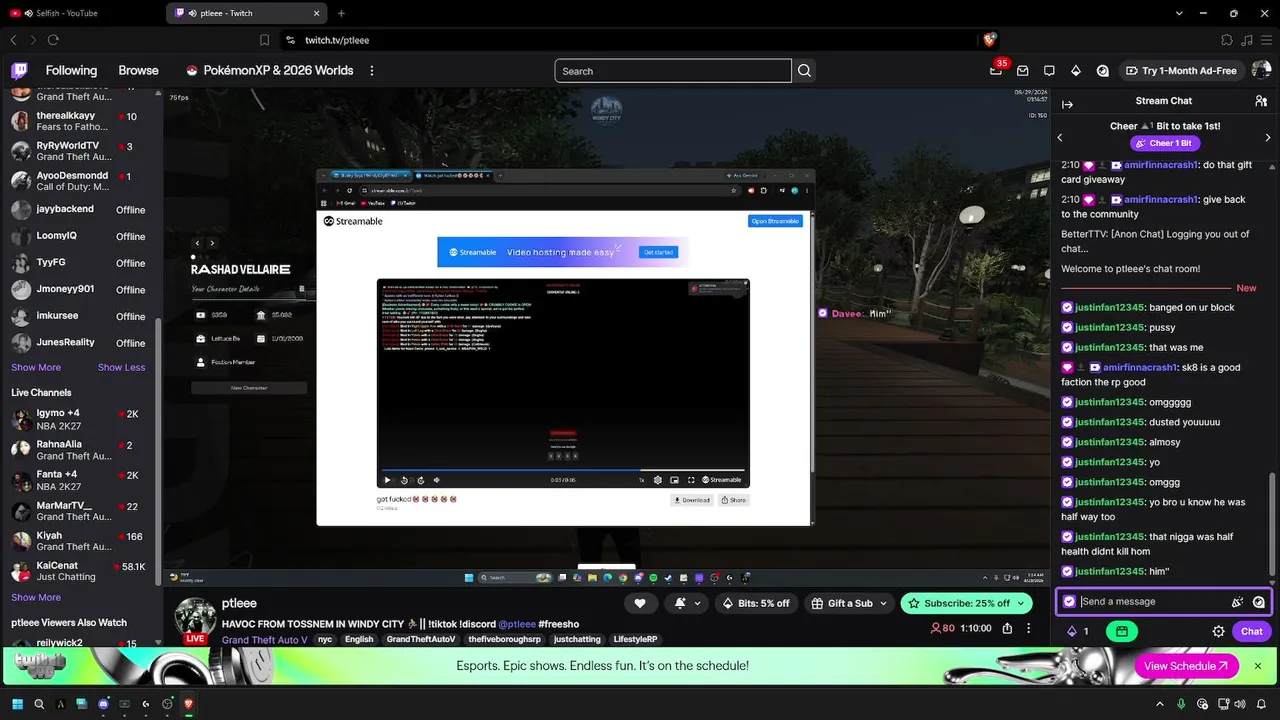The height and width of the screenshot is (720, 1280).
Task: Open a new browser tab
Action: coord(341,13)
